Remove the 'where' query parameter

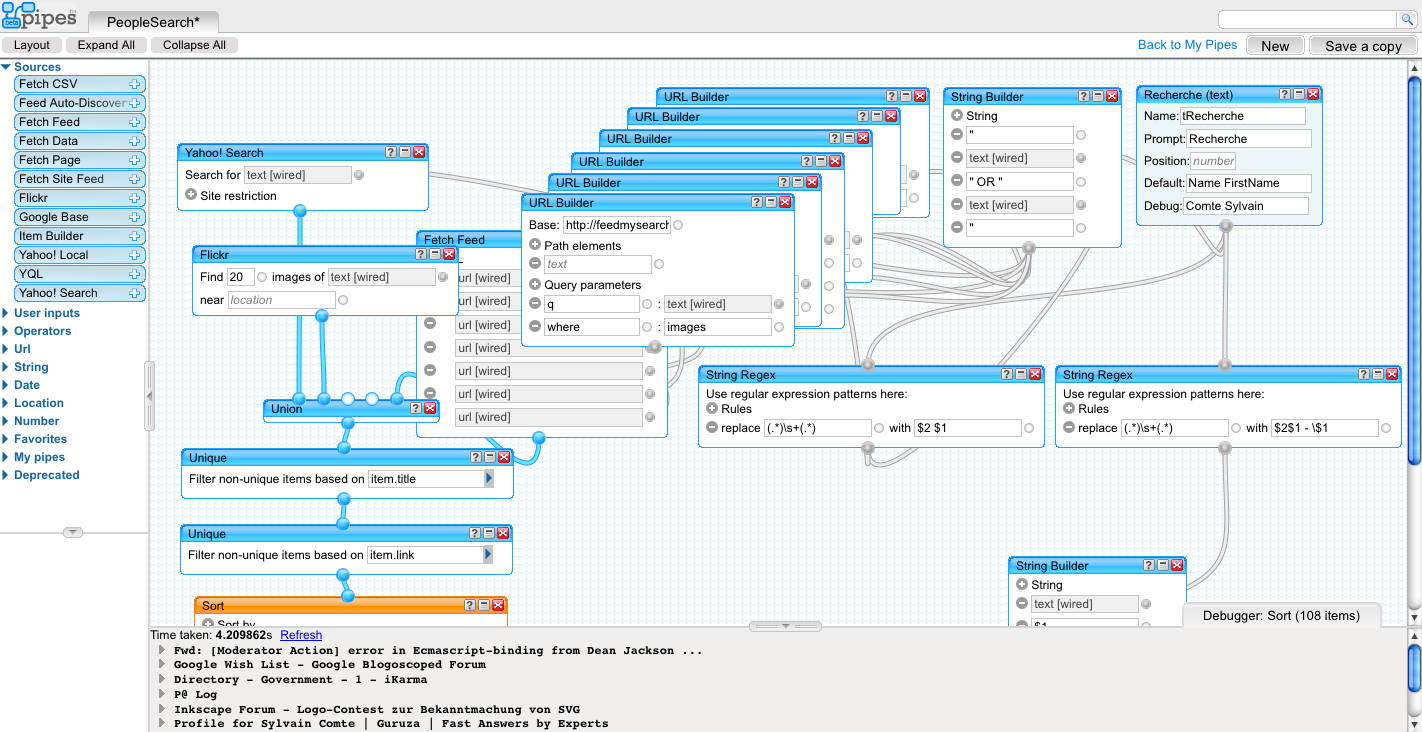535,327
